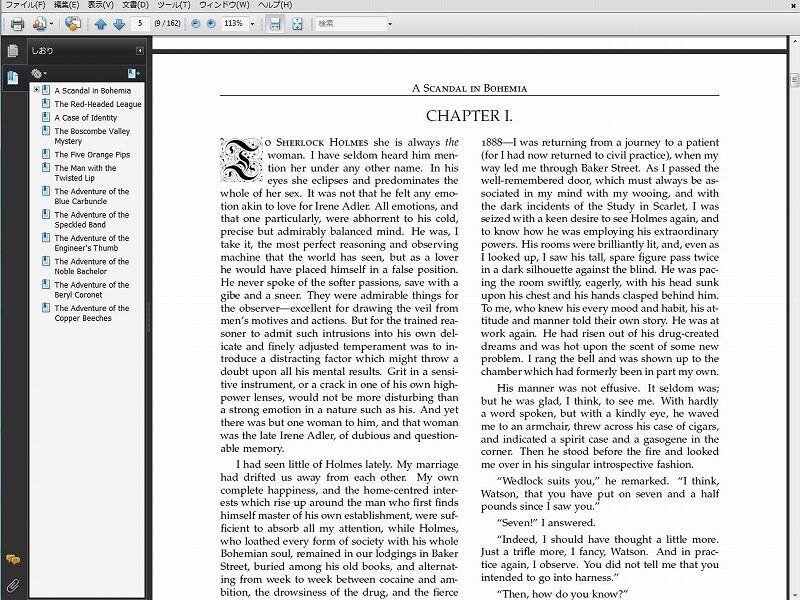Toggle the scrolling mode page display icon
The width and height of the screenshot is (800, 600).
pos(275,23)
